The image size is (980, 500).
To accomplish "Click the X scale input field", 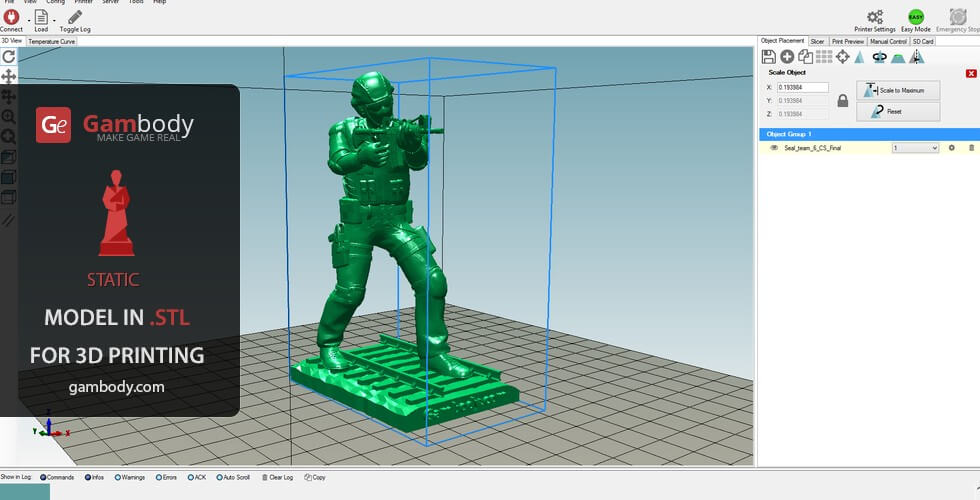I will (802, 87).
